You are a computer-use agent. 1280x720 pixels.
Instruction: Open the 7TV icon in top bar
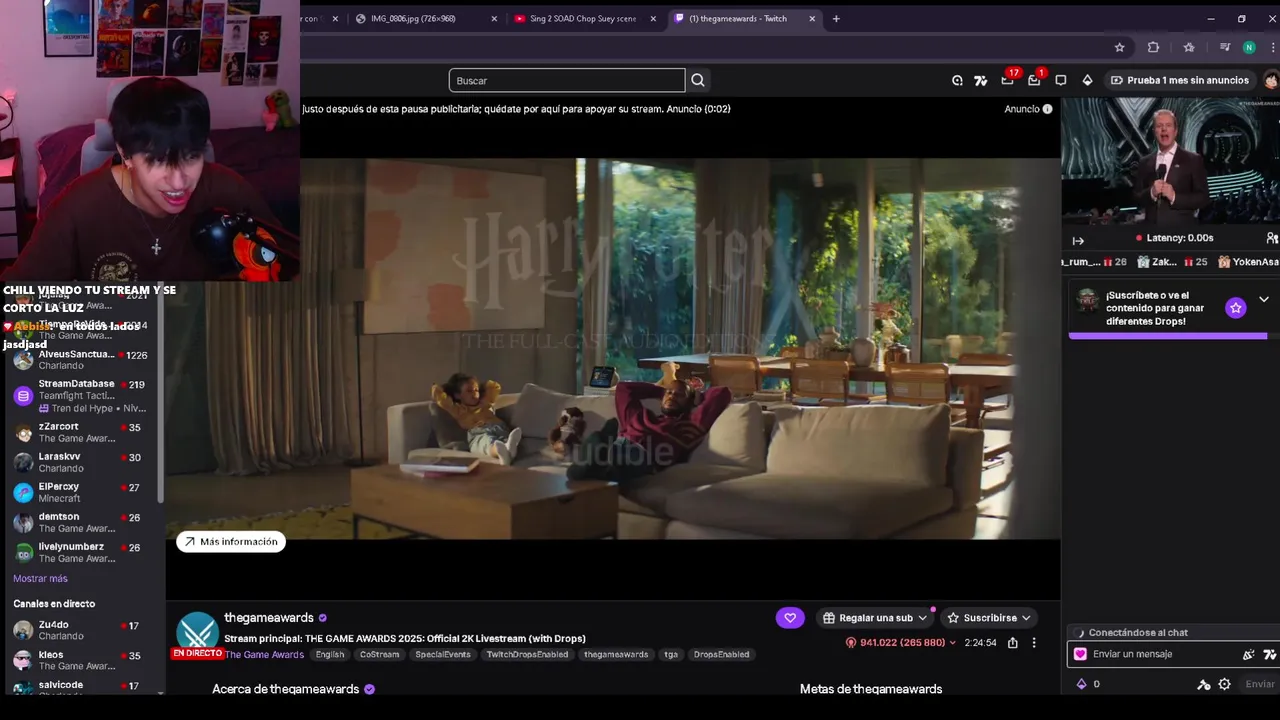point(980,80)
